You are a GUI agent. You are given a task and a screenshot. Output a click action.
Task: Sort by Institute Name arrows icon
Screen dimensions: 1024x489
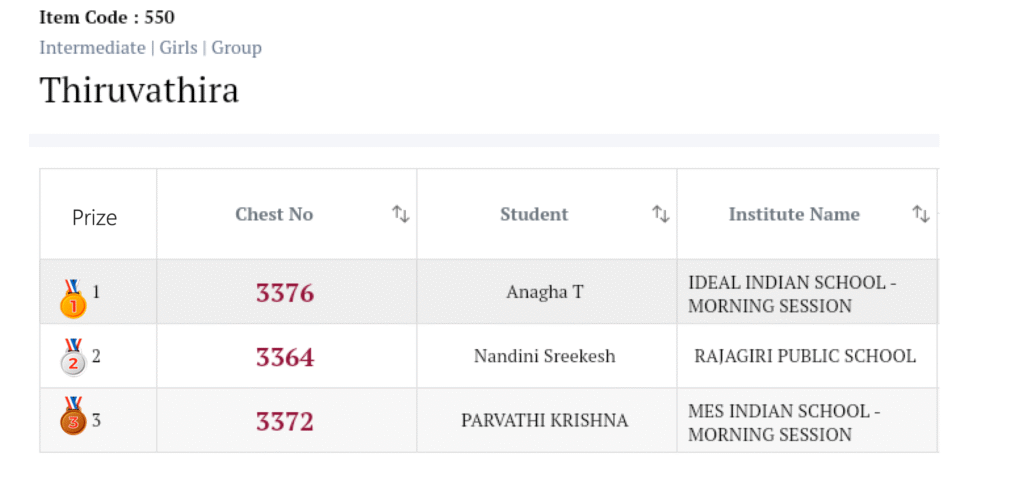coord(921,214)
